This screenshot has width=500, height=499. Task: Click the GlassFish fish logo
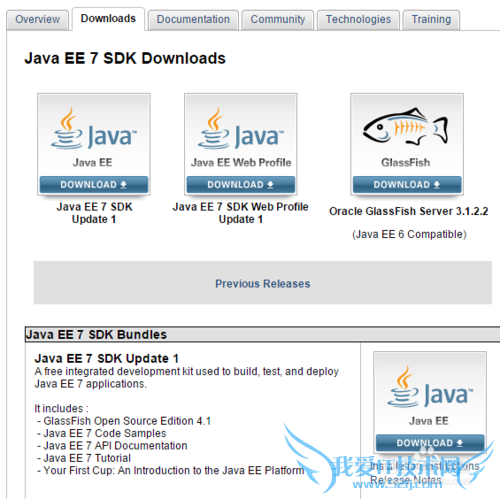(406, 126)
